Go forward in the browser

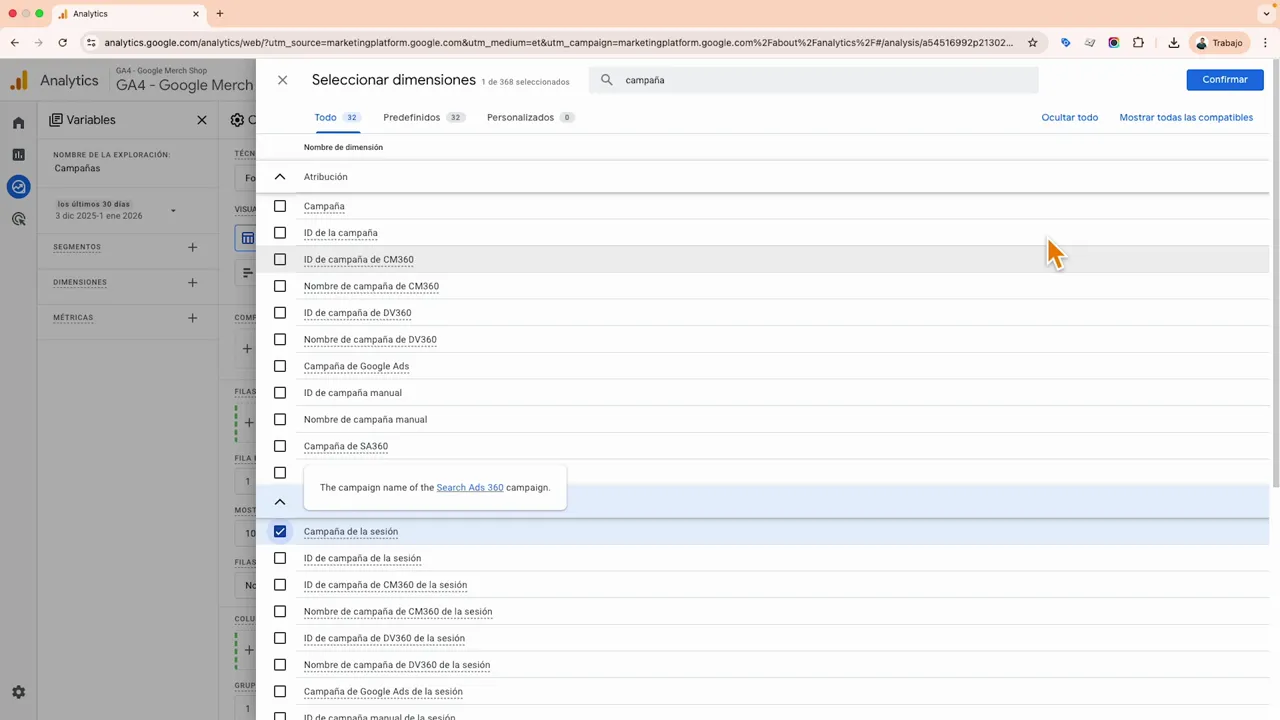point(39,43)
